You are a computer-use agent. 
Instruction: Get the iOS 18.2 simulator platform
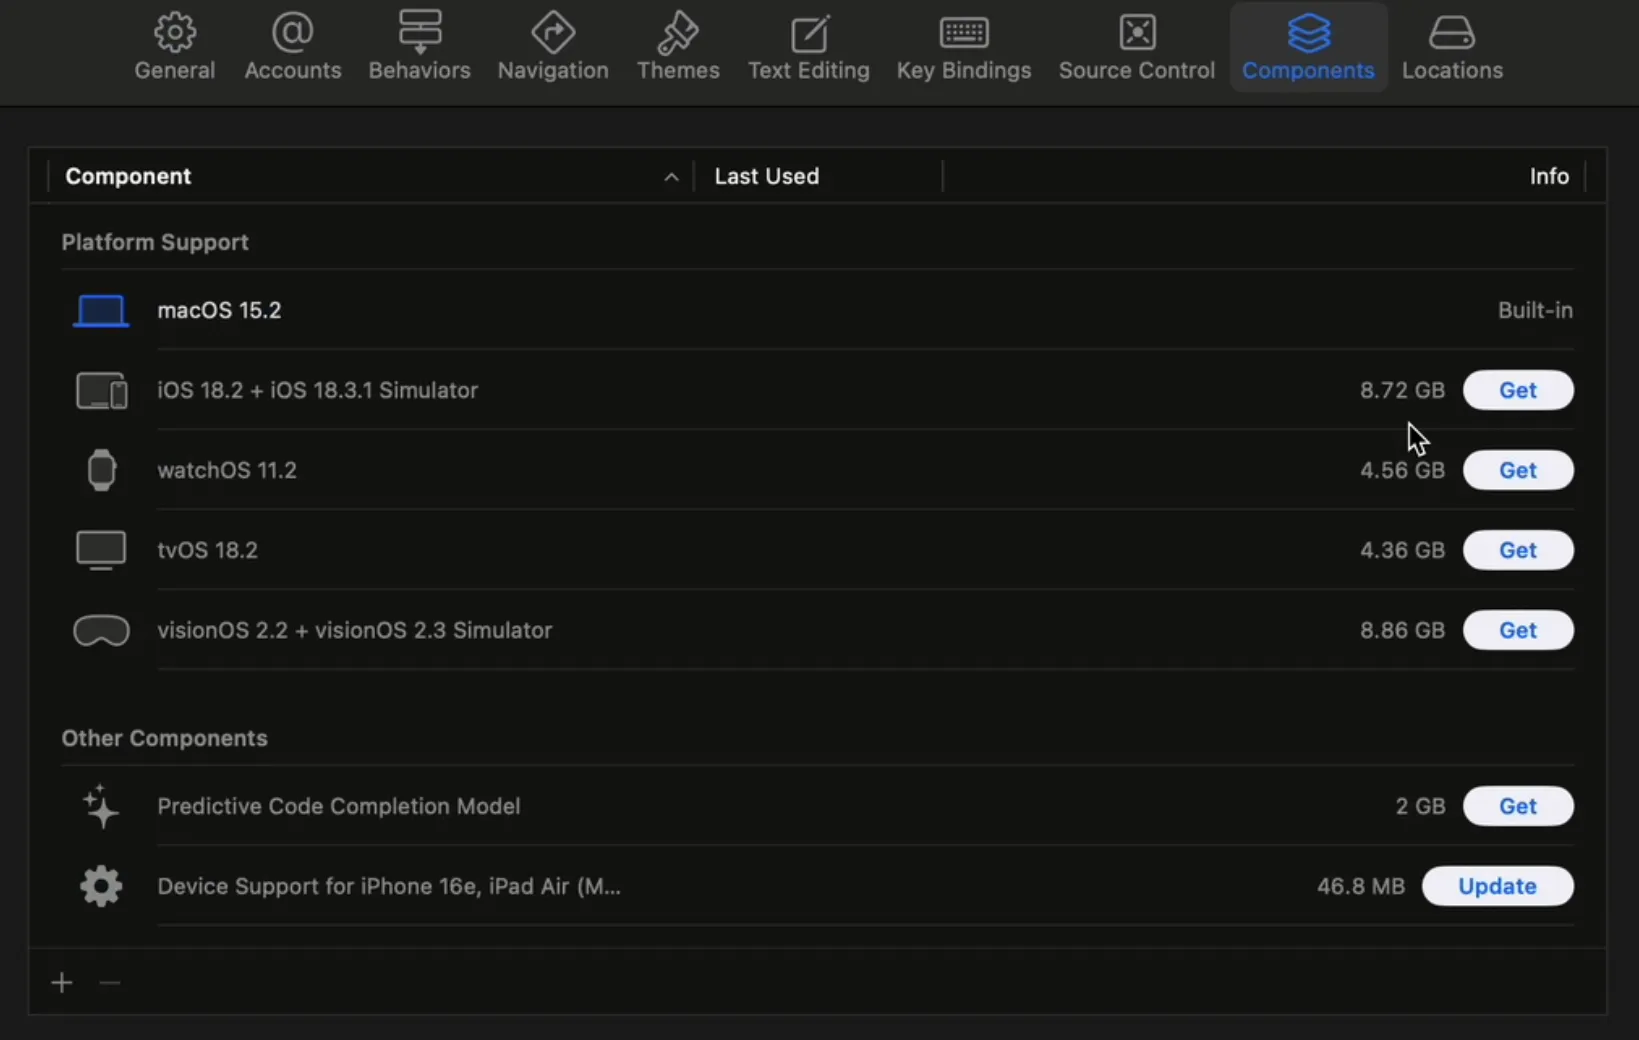click(1518, 390)
